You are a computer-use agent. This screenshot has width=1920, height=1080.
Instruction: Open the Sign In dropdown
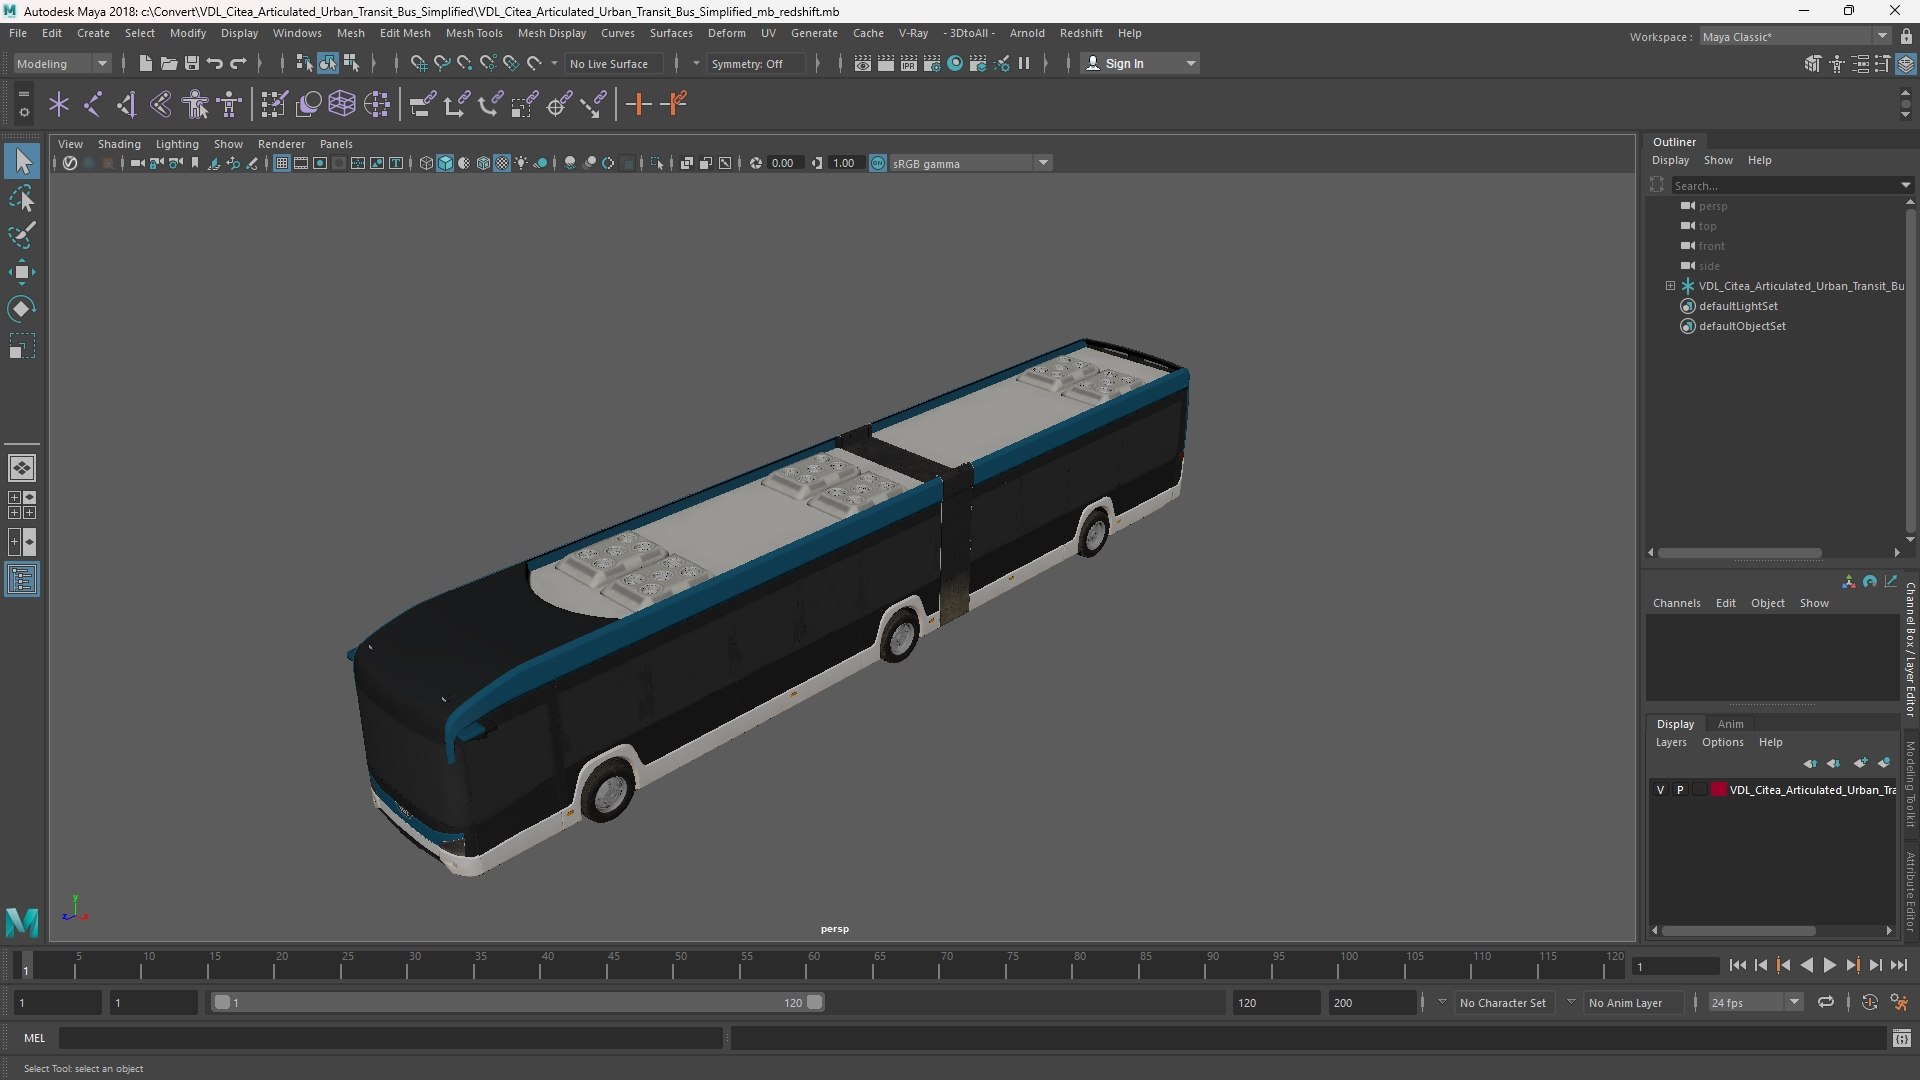click(1140, 63)
